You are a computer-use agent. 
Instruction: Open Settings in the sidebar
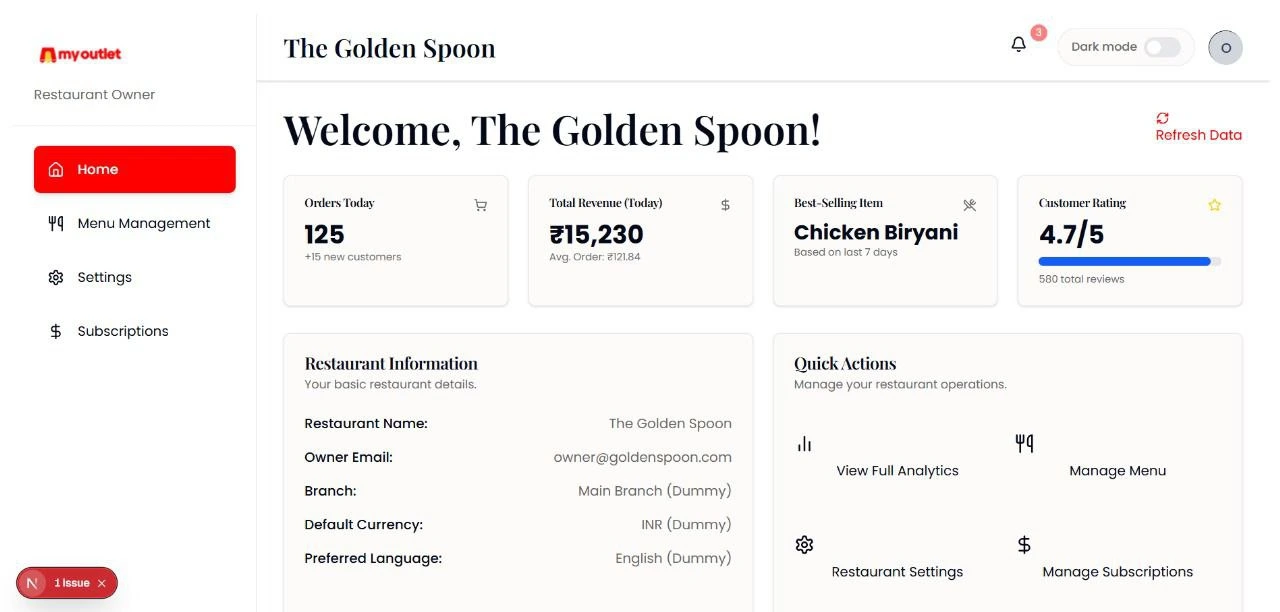[x=135, y=277]
